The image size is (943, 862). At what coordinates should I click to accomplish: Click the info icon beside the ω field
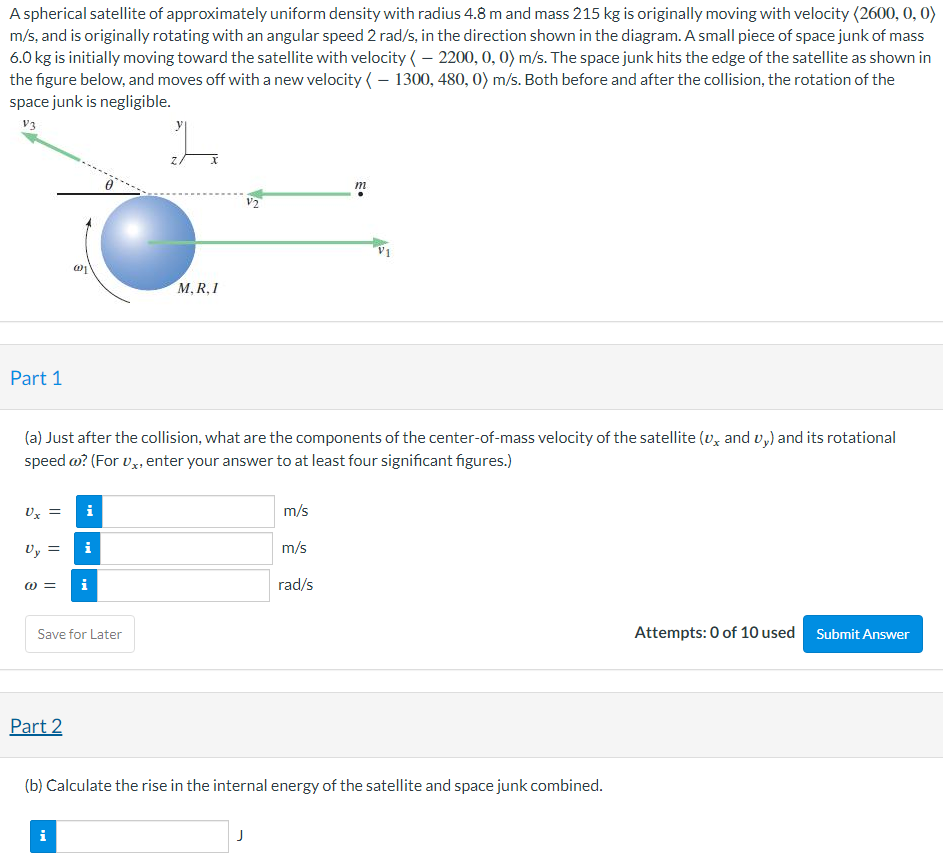click(85, 585)
